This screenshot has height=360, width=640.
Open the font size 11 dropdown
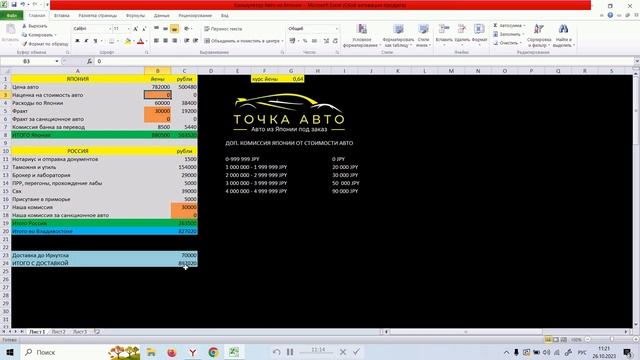pyautogui.click(x=128, y=29)
